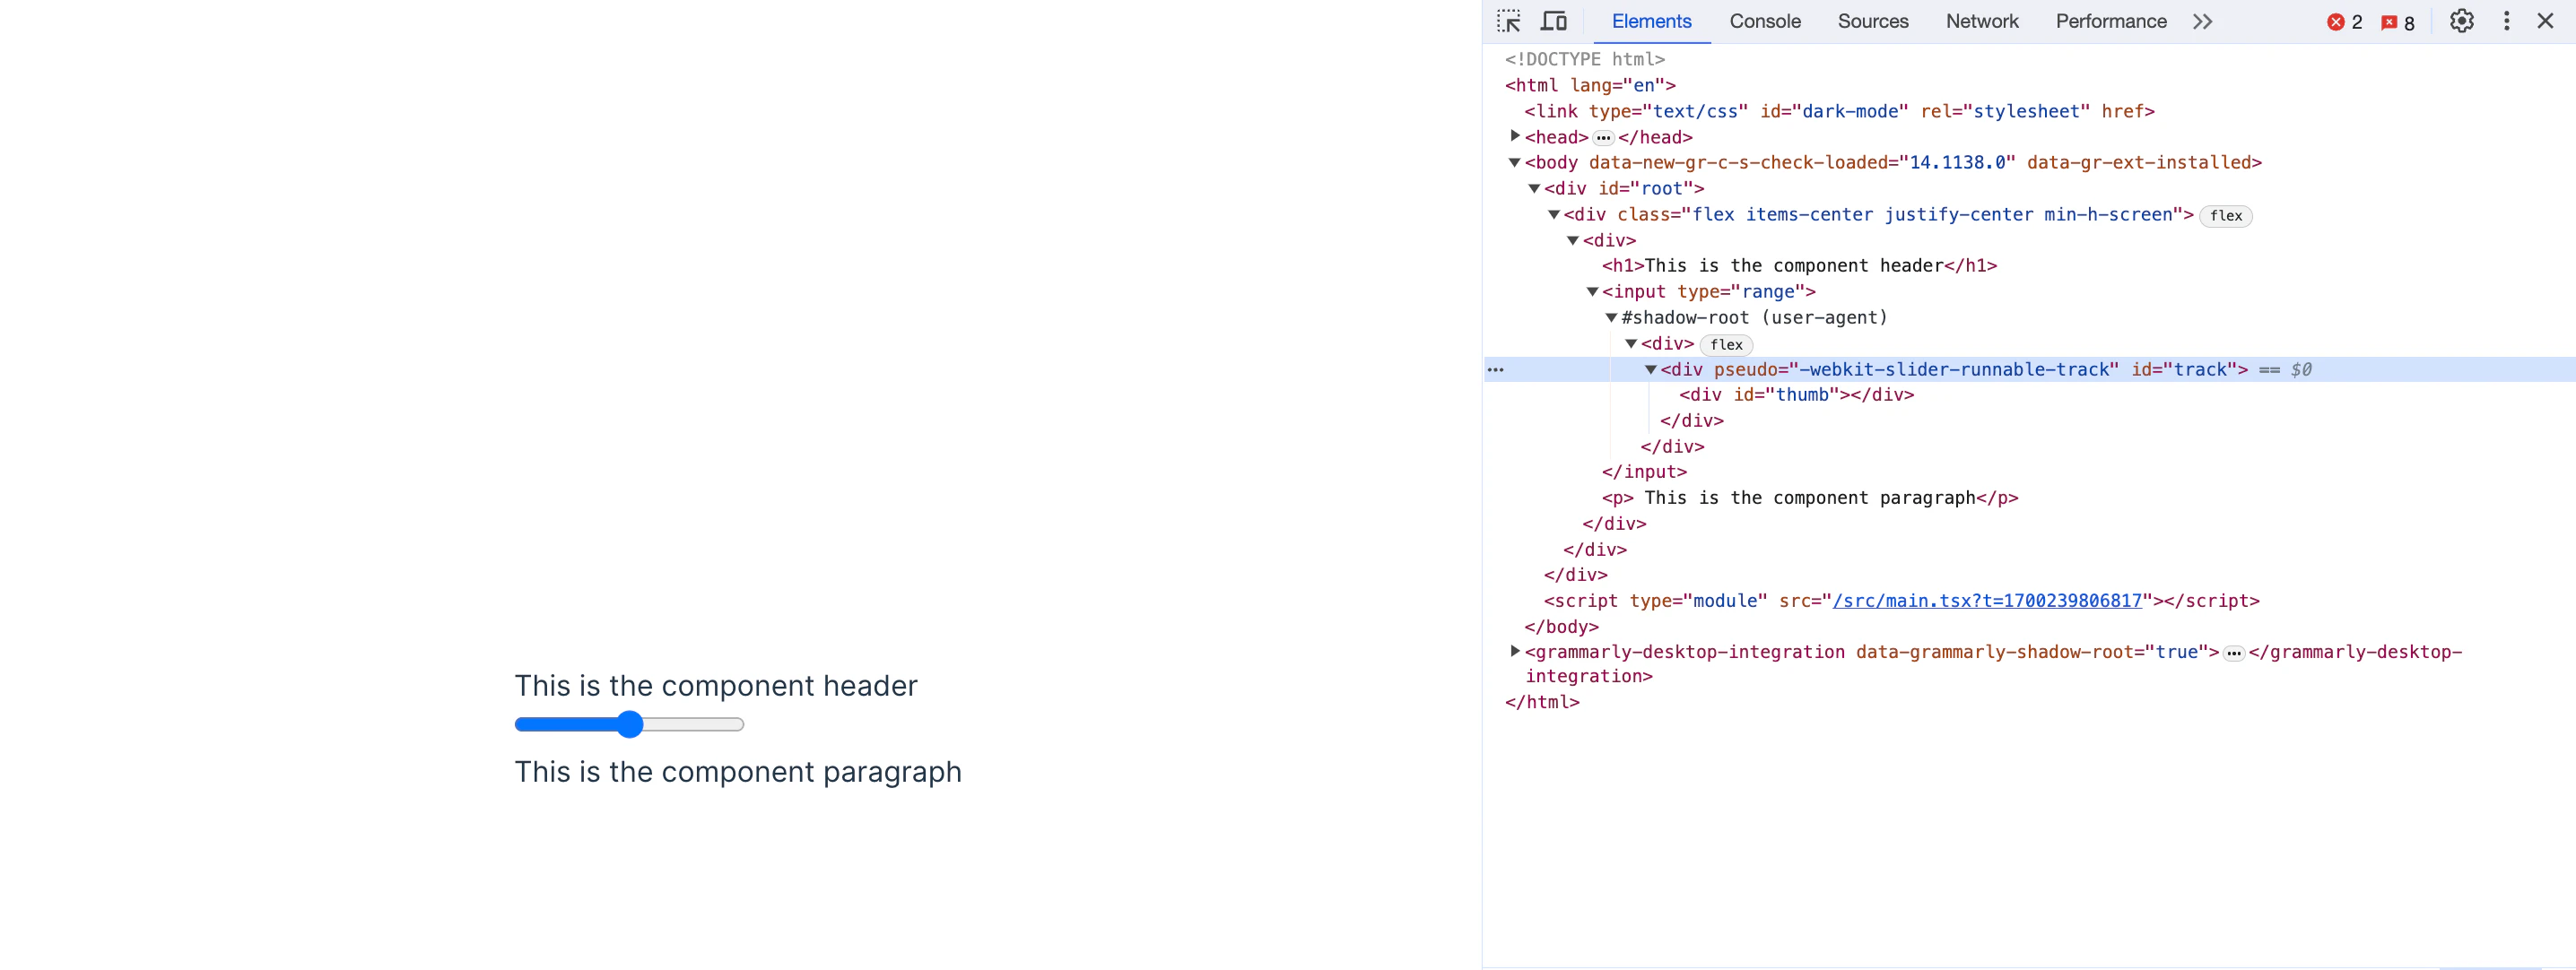
Task: Expand the head element disclosure triangle
Action: click(1515, 137)
